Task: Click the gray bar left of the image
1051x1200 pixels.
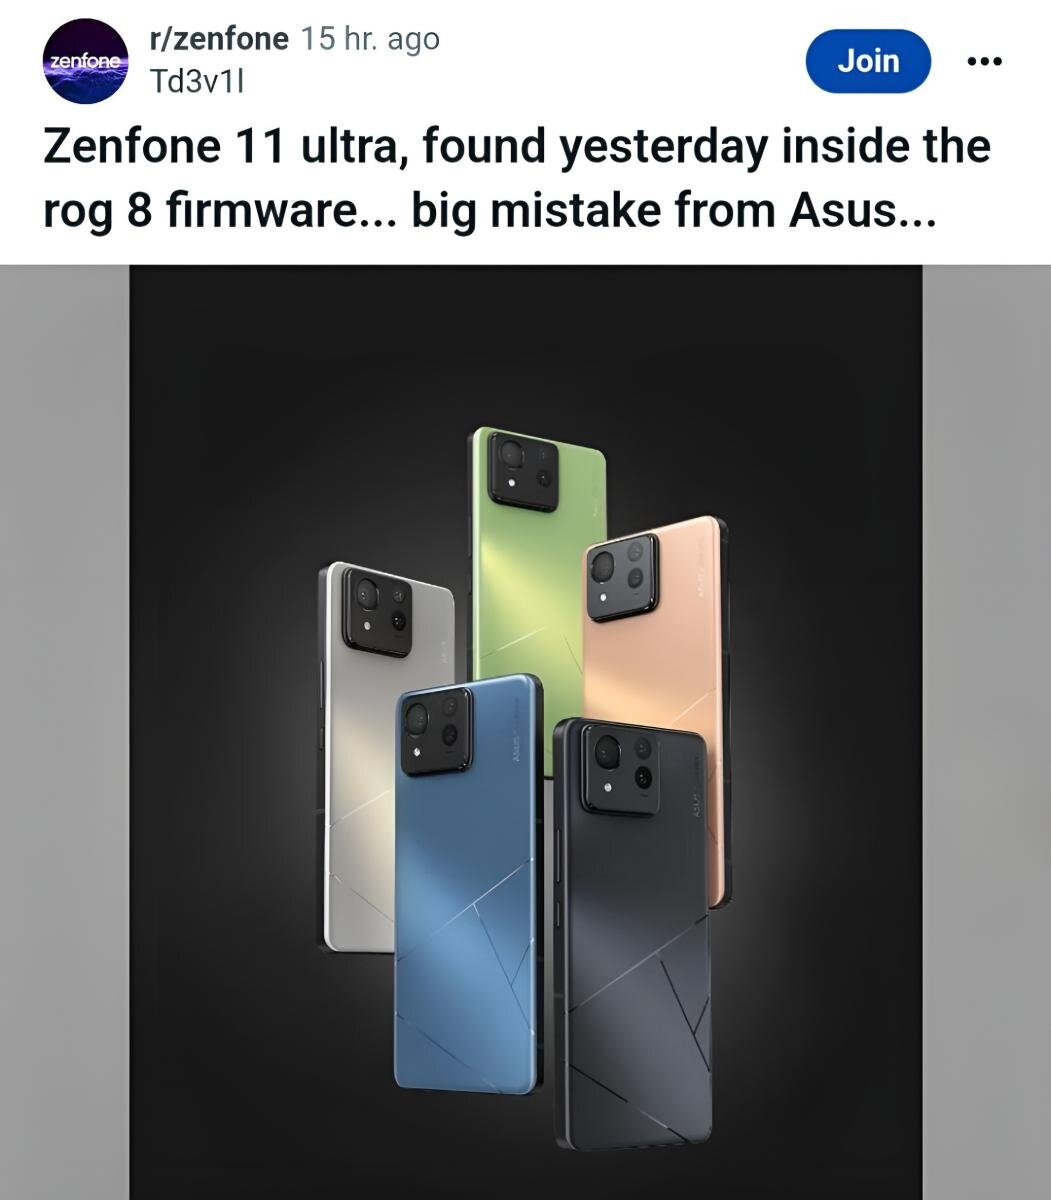Action: (x=64, y=732)
